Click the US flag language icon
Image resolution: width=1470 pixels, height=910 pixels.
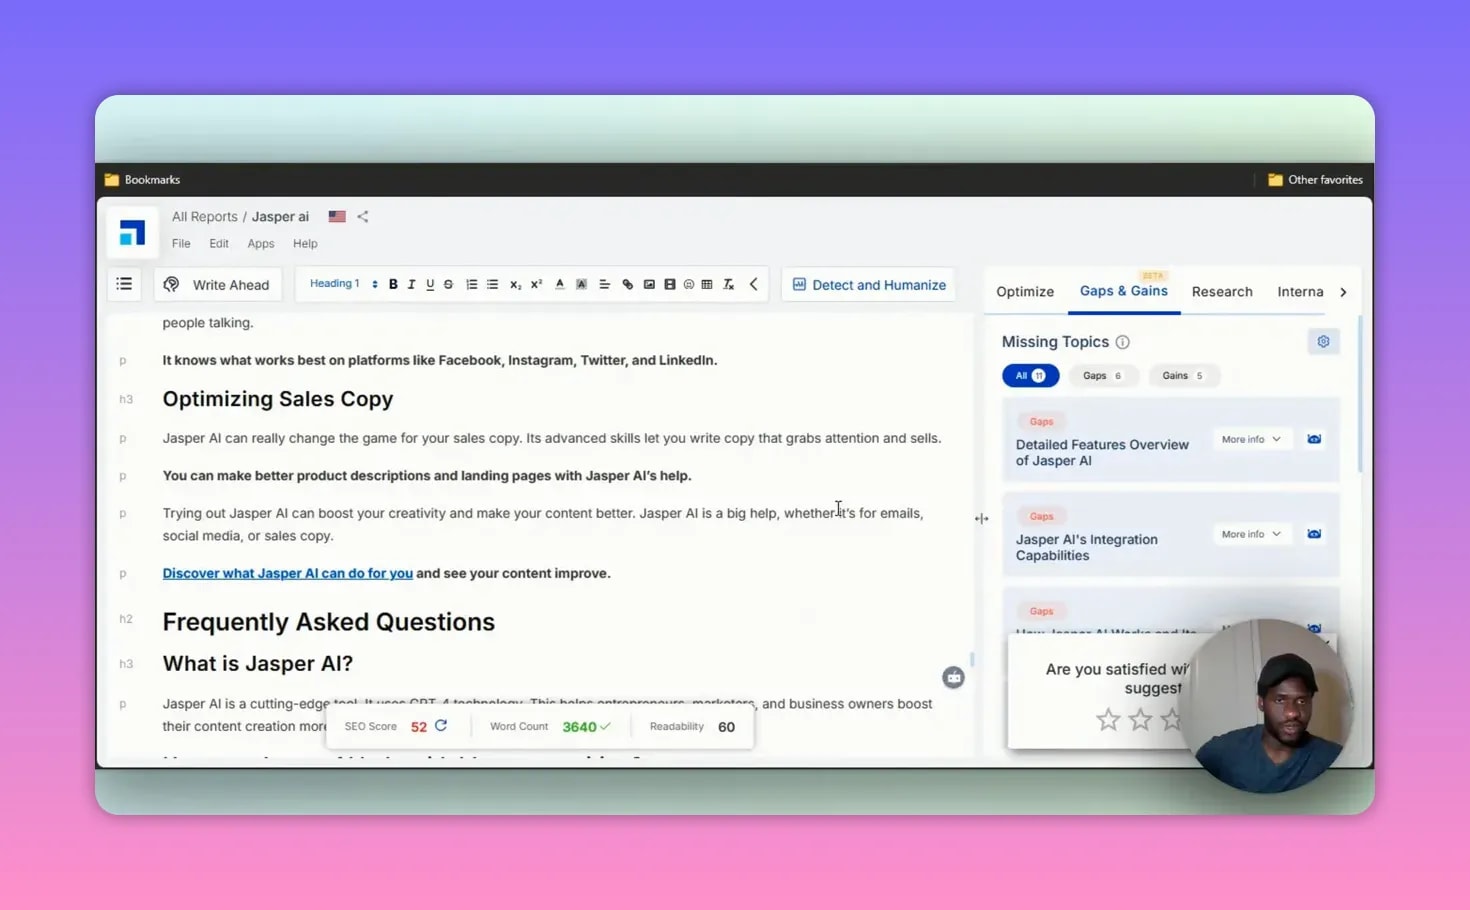[337, 217]
